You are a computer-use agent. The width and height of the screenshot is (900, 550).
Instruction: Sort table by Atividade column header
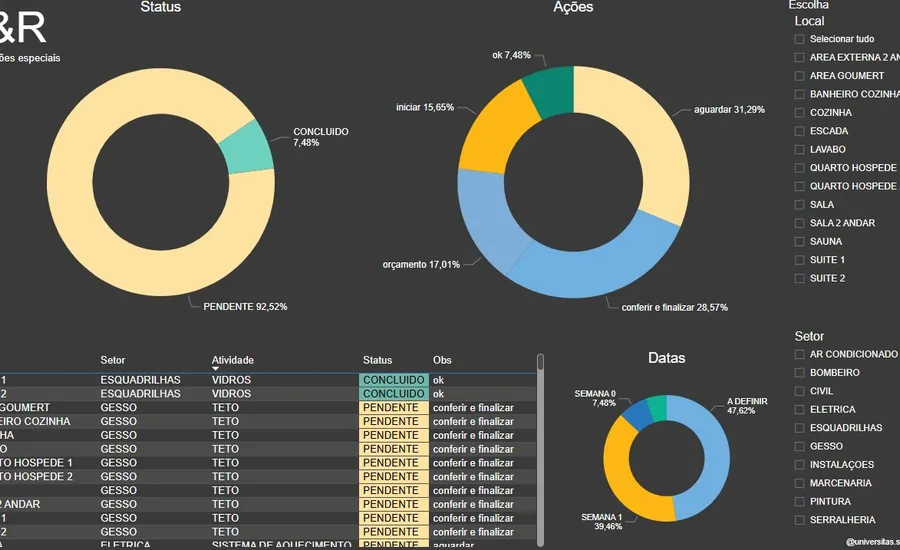[232, 360]
